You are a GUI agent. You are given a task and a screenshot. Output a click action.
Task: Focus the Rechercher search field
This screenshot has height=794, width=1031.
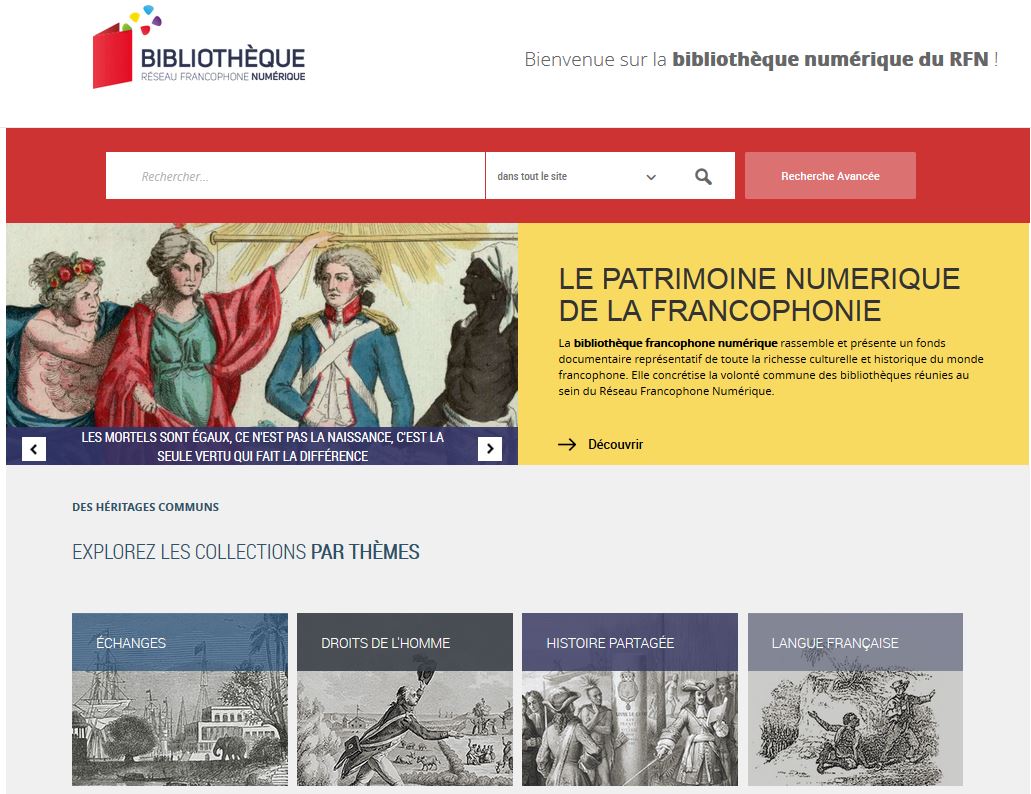click(295, 176)
